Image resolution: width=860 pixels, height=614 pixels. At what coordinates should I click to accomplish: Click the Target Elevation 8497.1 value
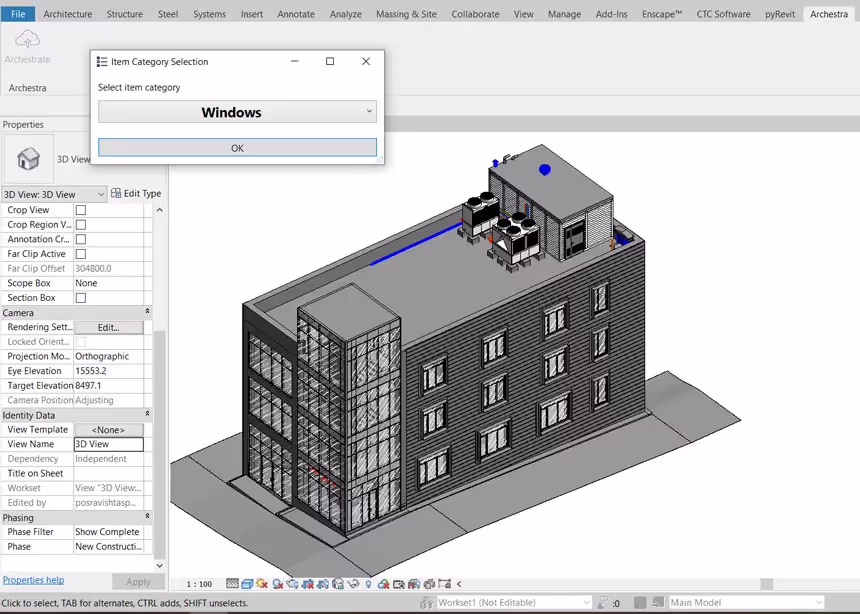[109, 385]
